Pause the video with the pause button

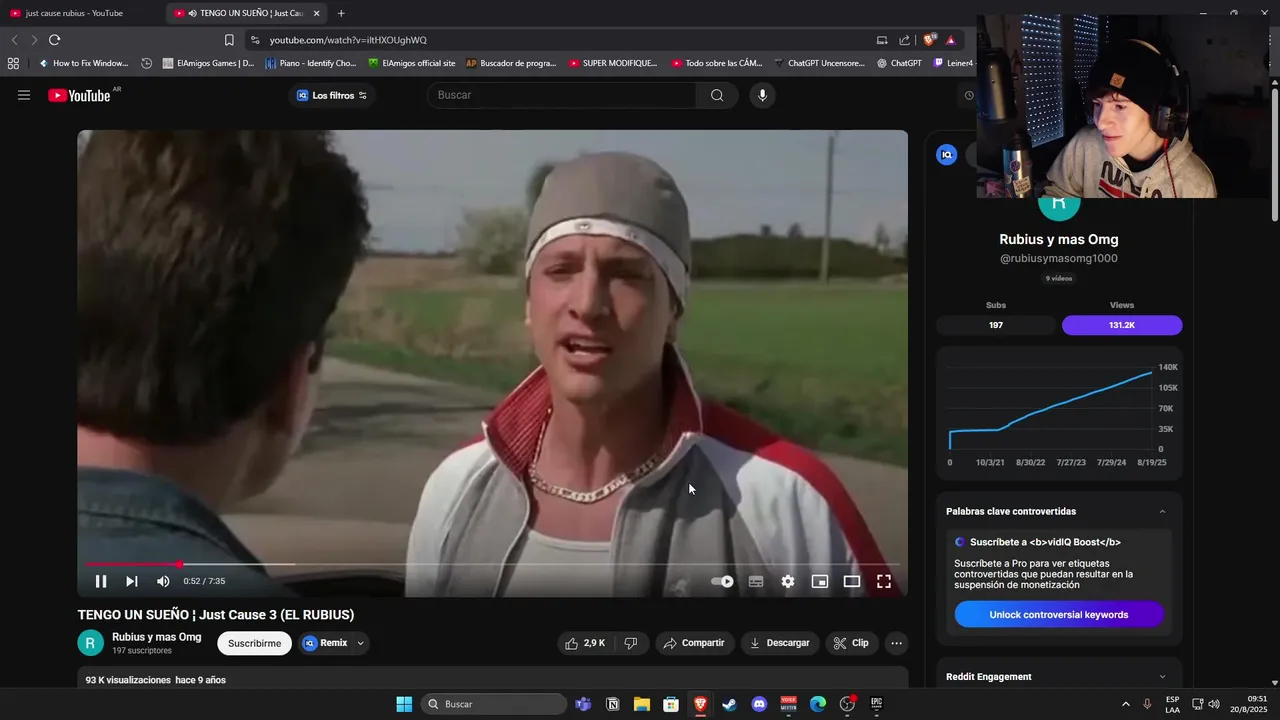click(101, 581)
